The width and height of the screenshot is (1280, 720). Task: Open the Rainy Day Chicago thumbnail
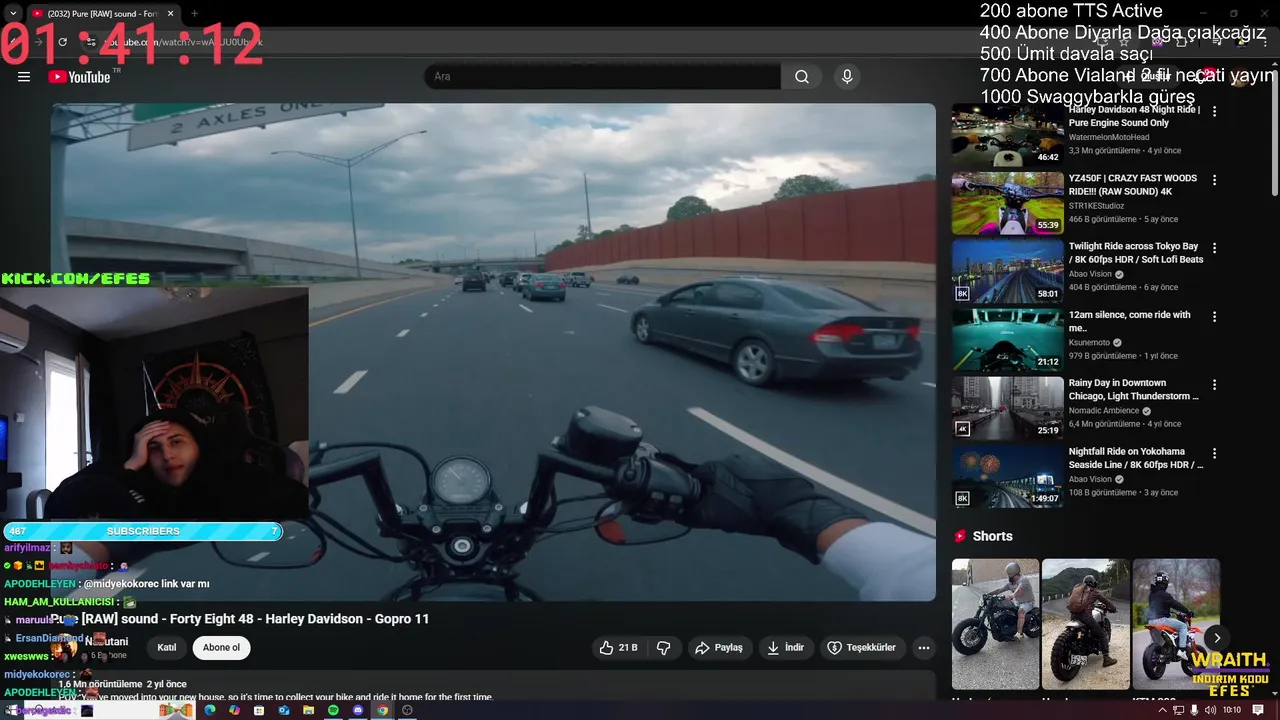coord(1007,408)
